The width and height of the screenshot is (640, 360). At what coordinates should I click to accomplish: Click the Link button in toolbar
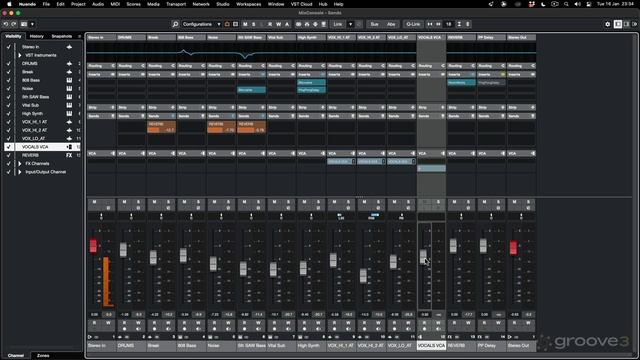click(x=338, y=24)
